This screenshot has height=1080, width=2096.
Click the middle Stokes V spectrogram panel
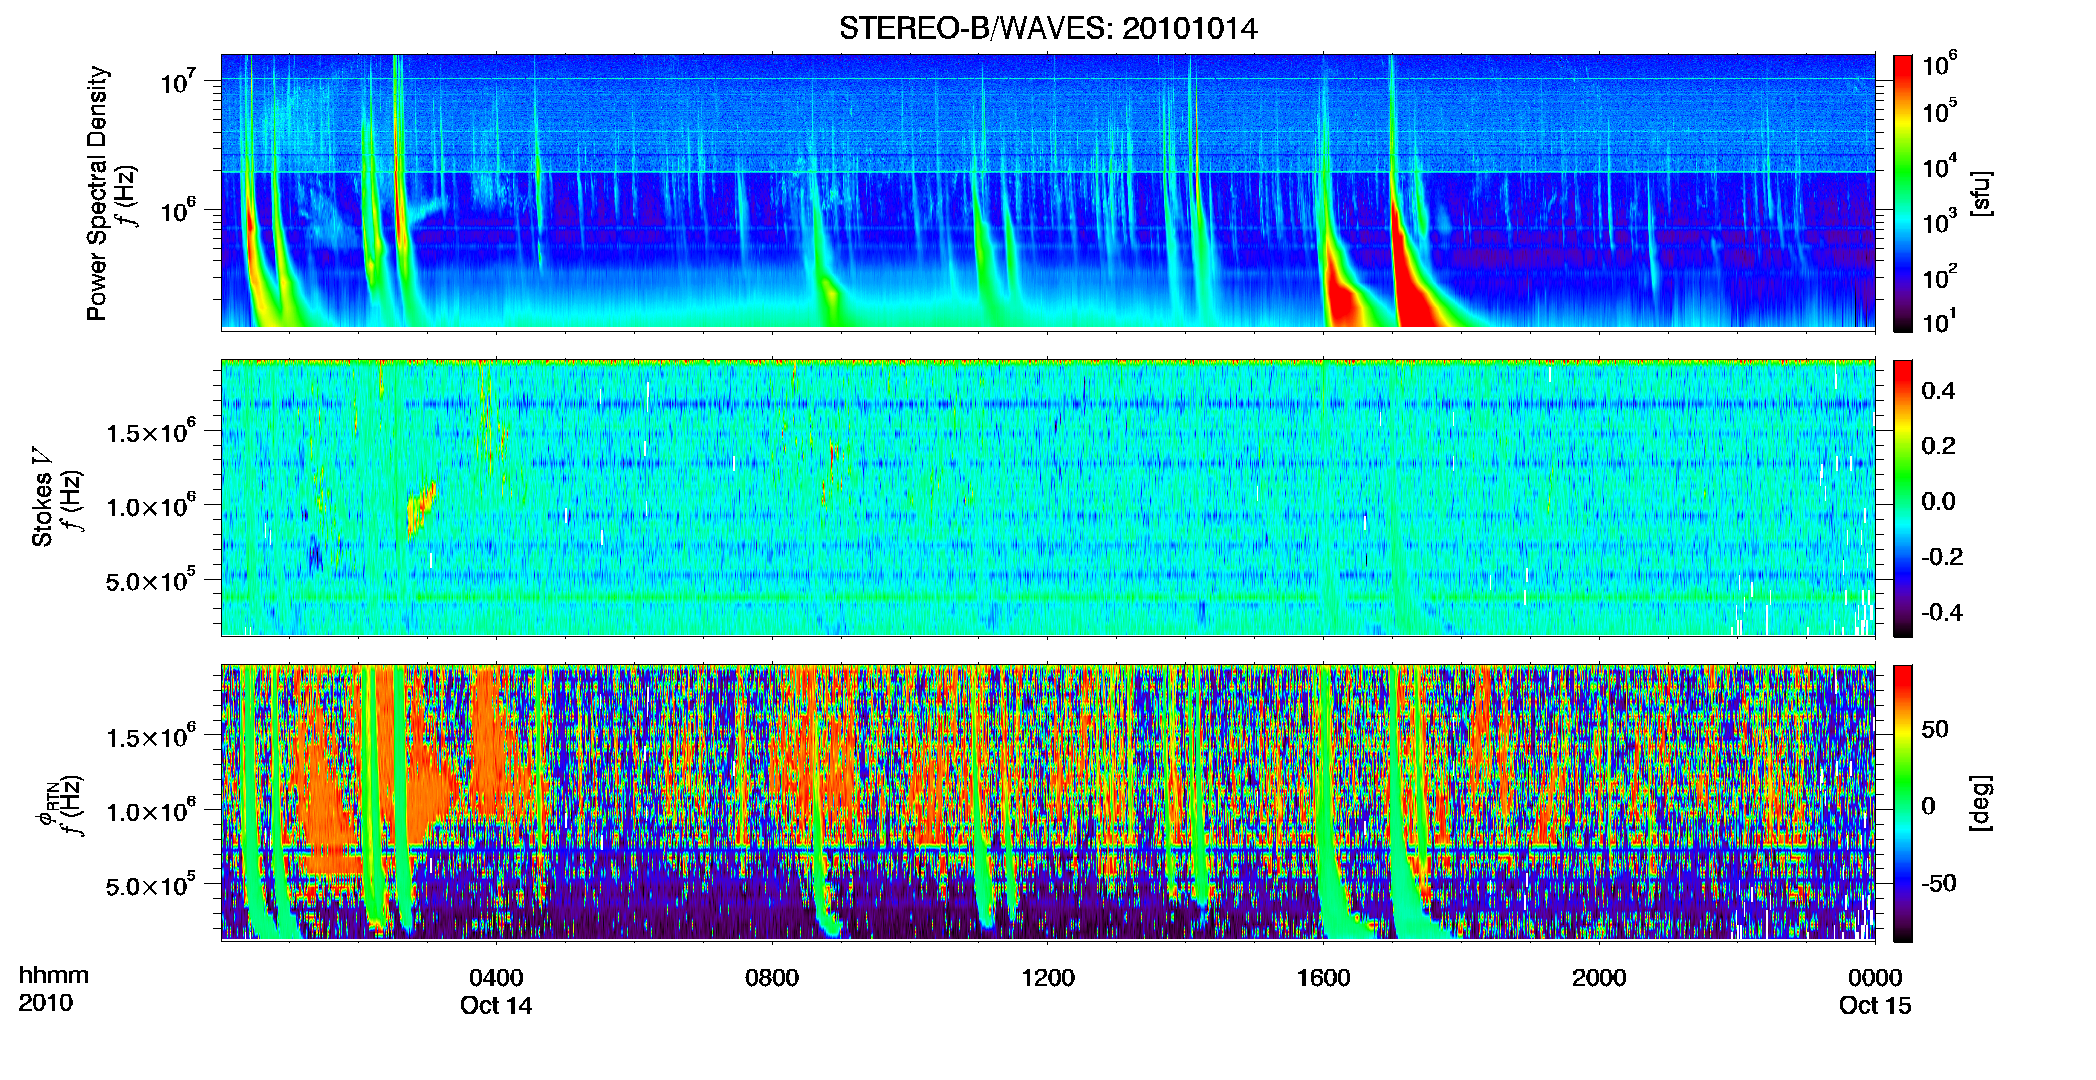point(1048,497)
